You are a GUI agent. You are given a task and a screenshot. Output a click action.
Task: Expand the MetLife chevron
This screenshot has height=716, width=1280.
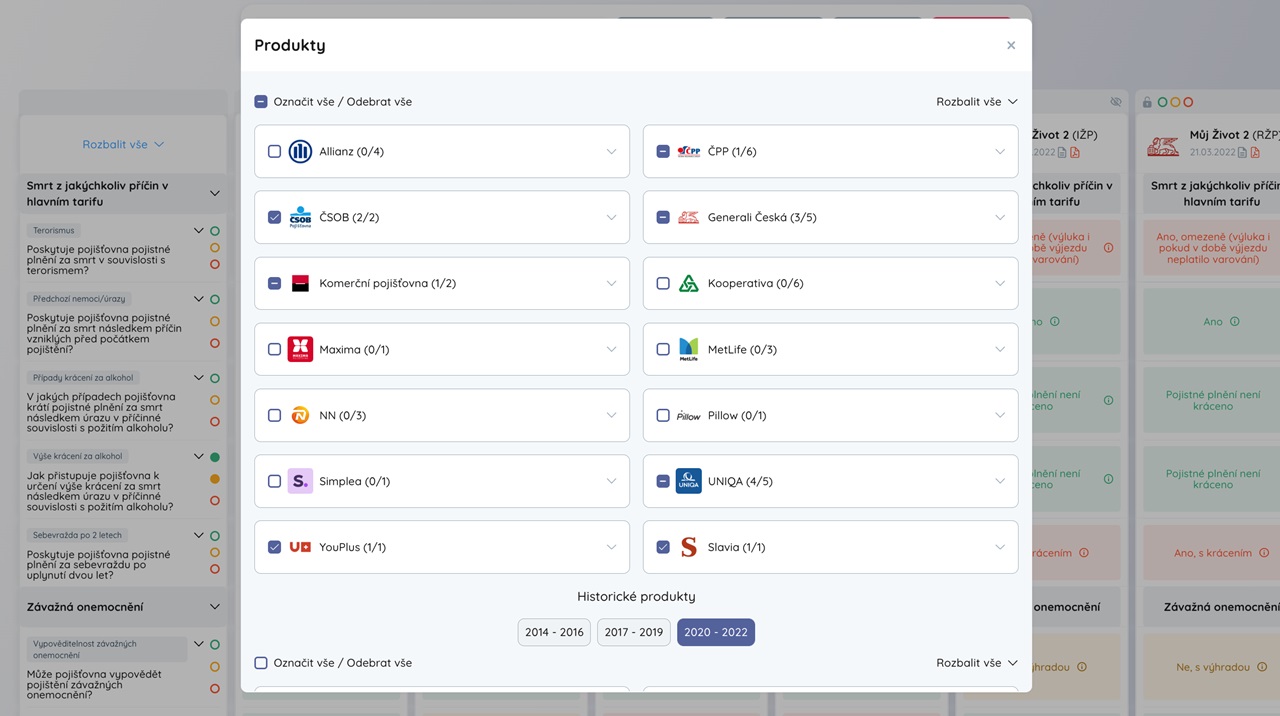[999, 349]
